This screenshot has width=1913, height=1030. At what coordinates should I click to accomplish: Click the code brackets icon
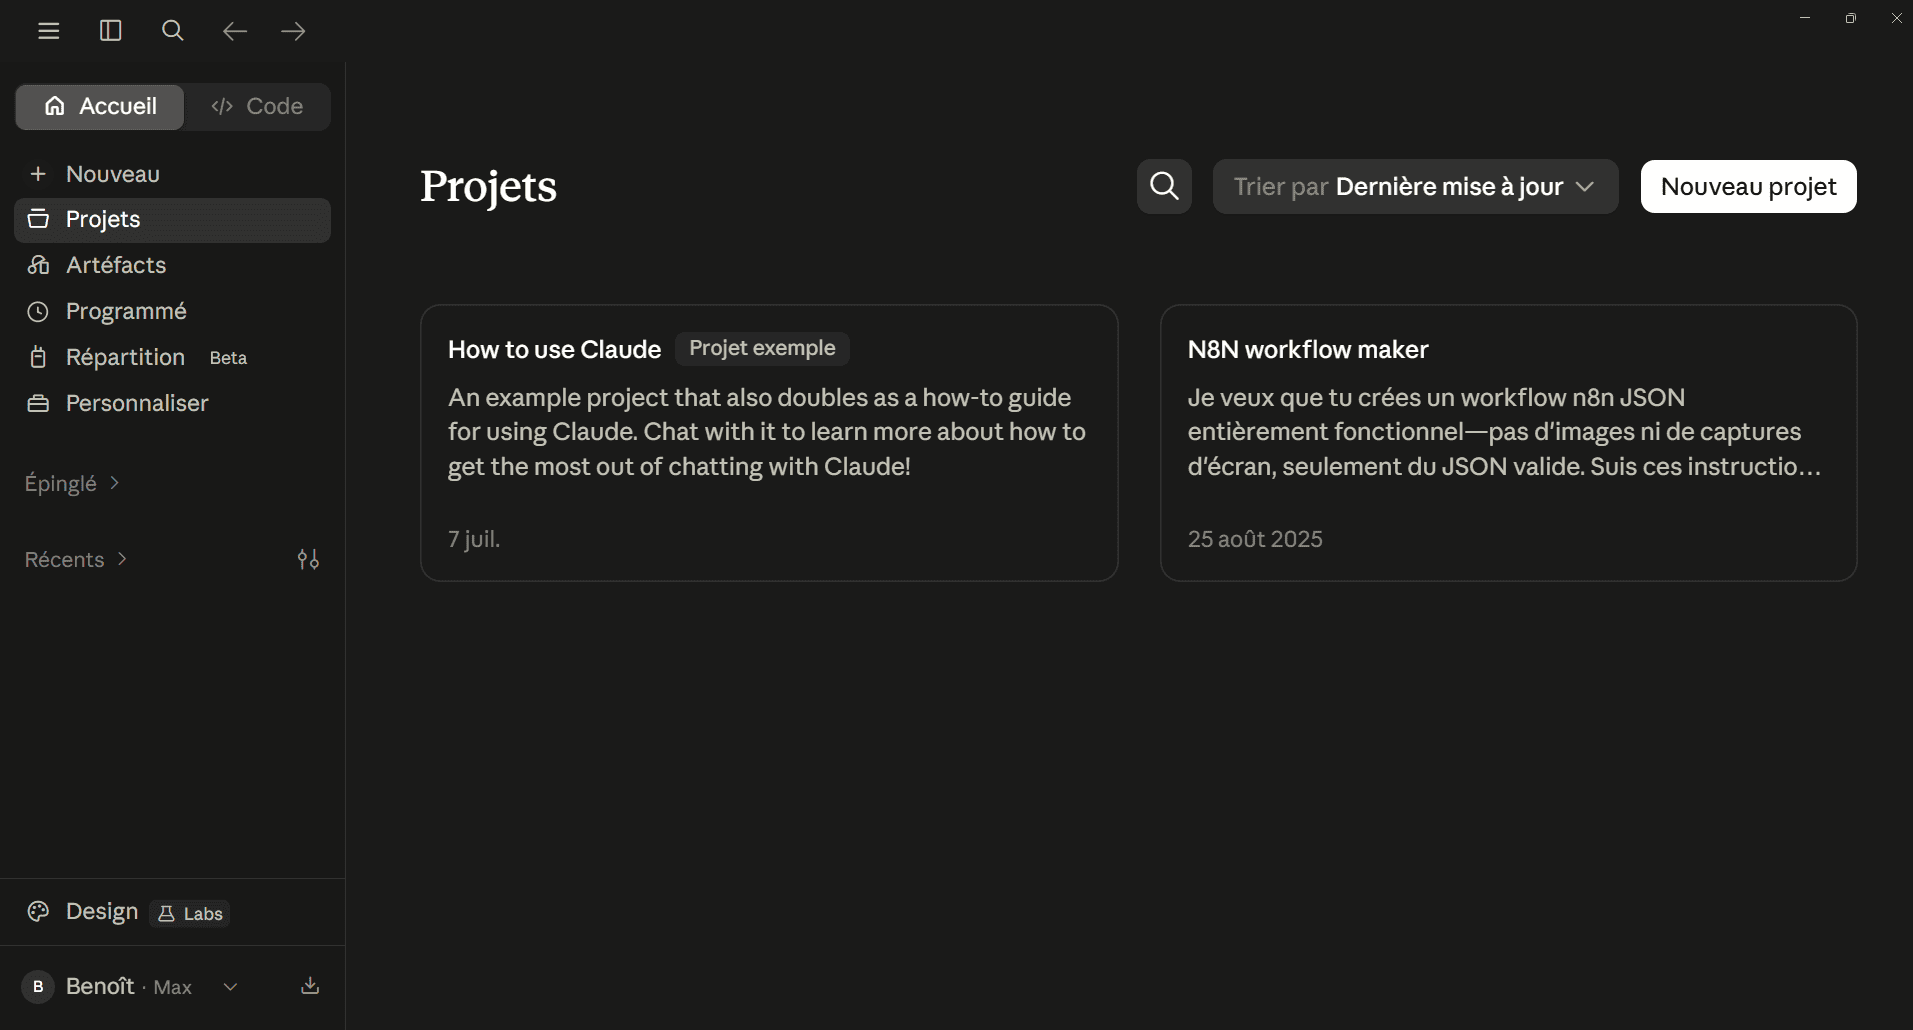pos(222,106)
